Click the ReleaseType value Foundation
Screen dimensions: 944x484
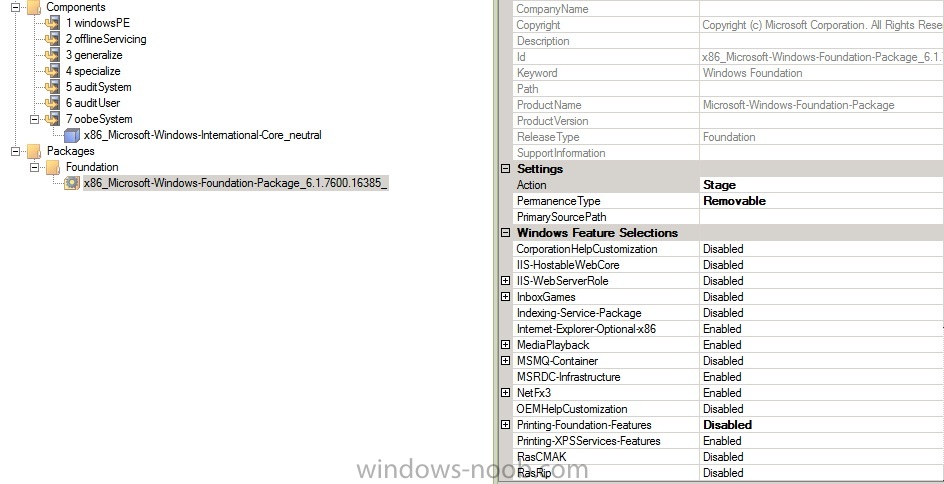click(728, 137)
